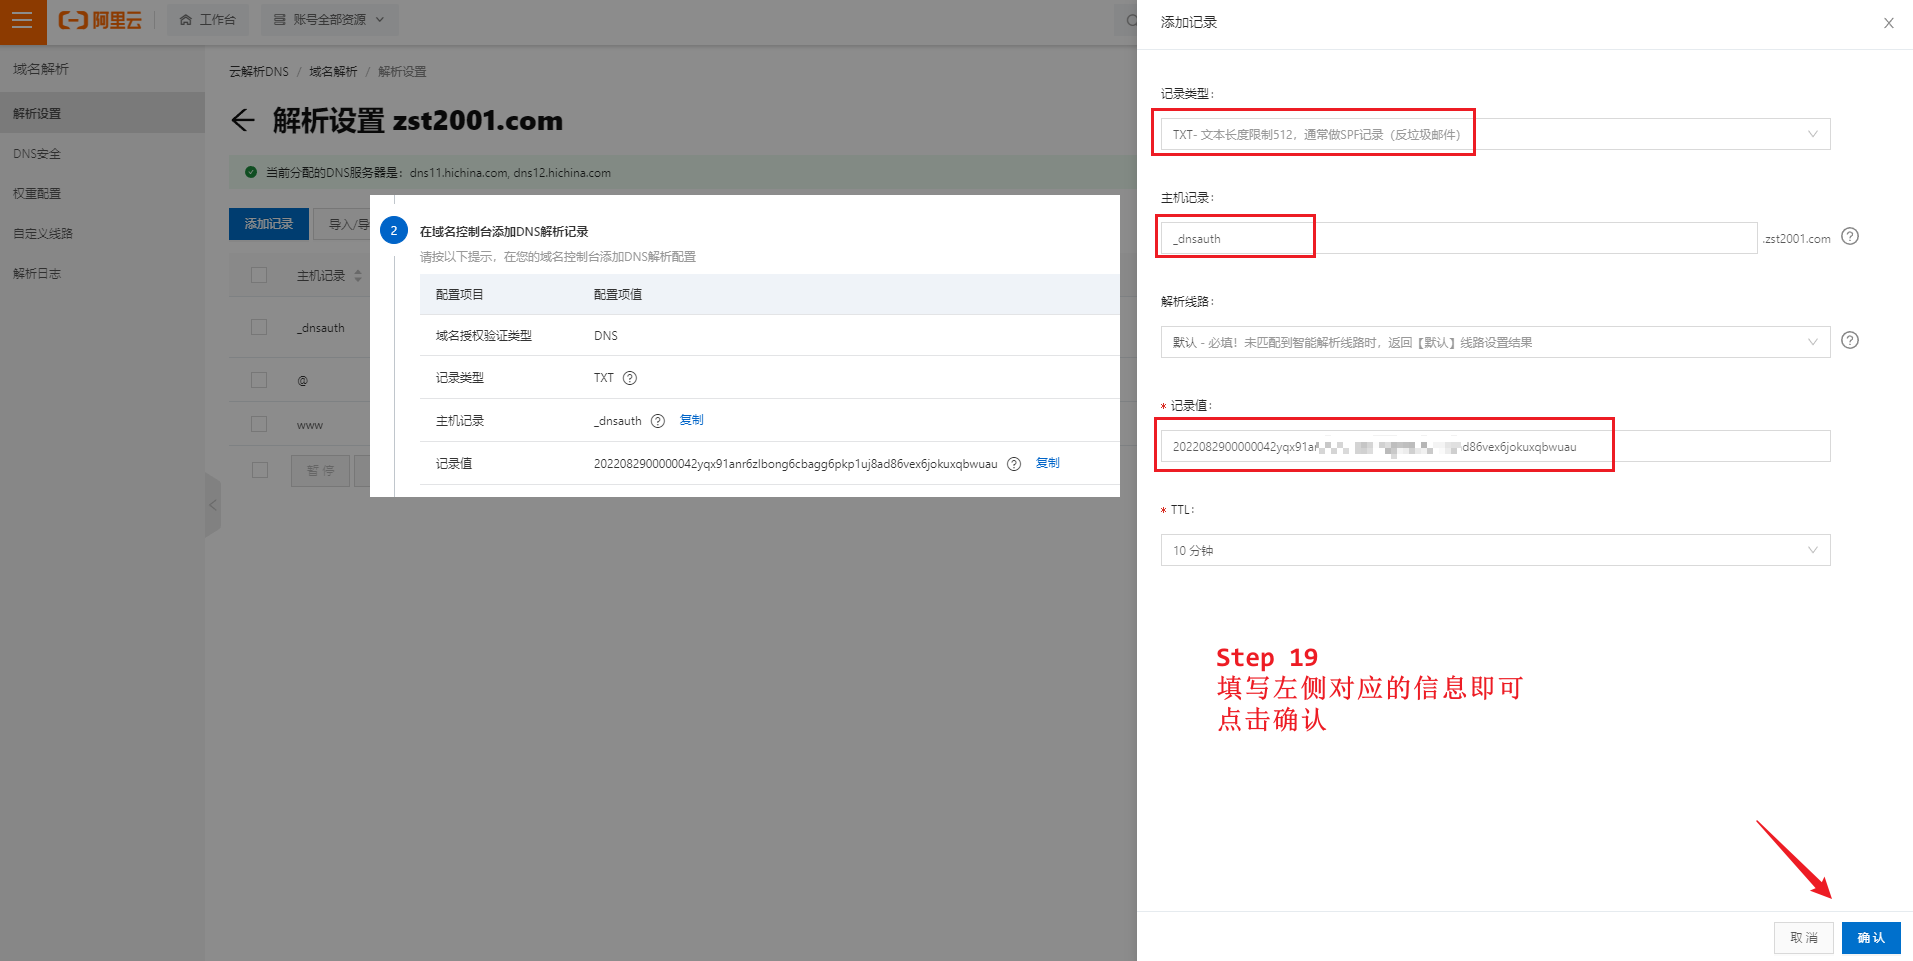Toggle select-all checkbox in records table header
1913x961 pixels.
click(x=259, y=275)
